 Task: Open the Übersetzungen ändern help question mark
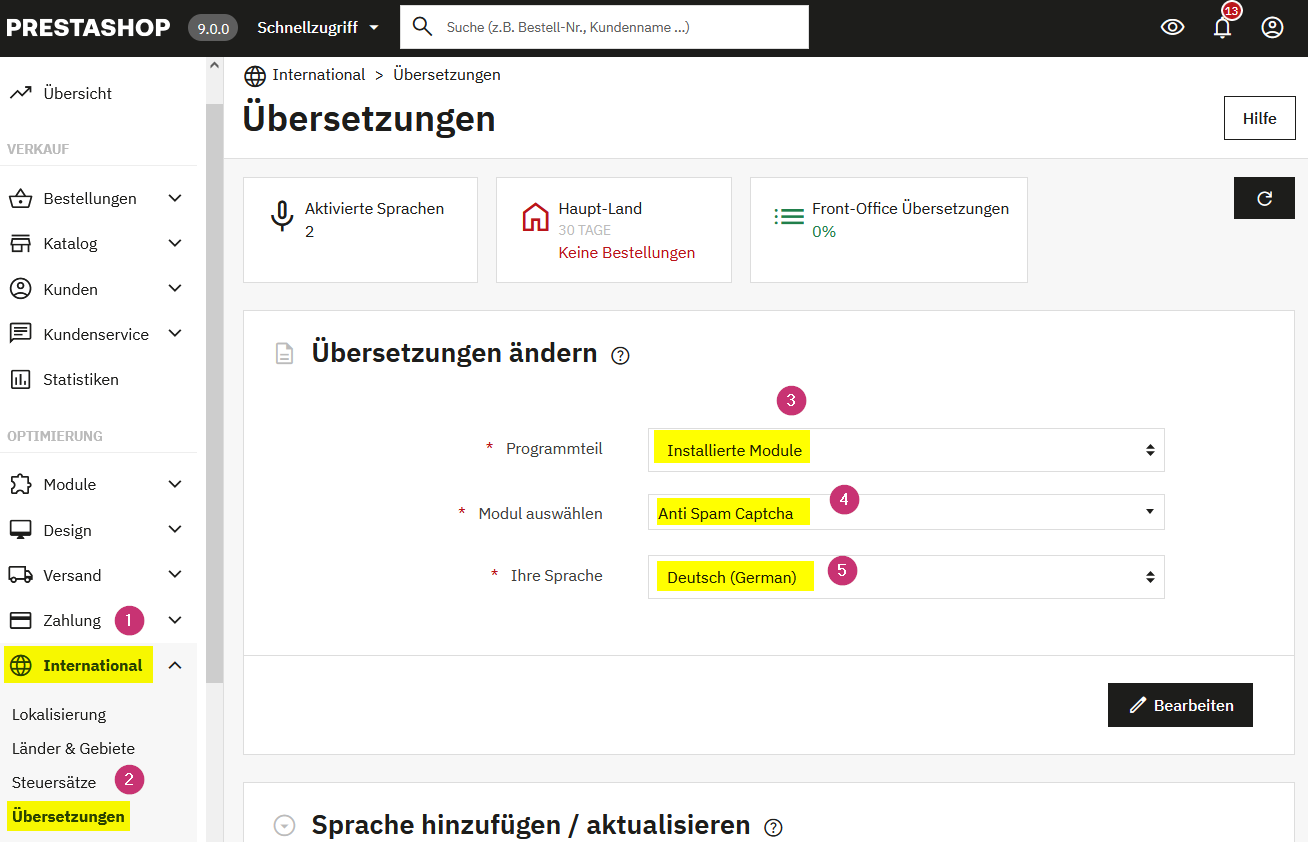point(620,355)
